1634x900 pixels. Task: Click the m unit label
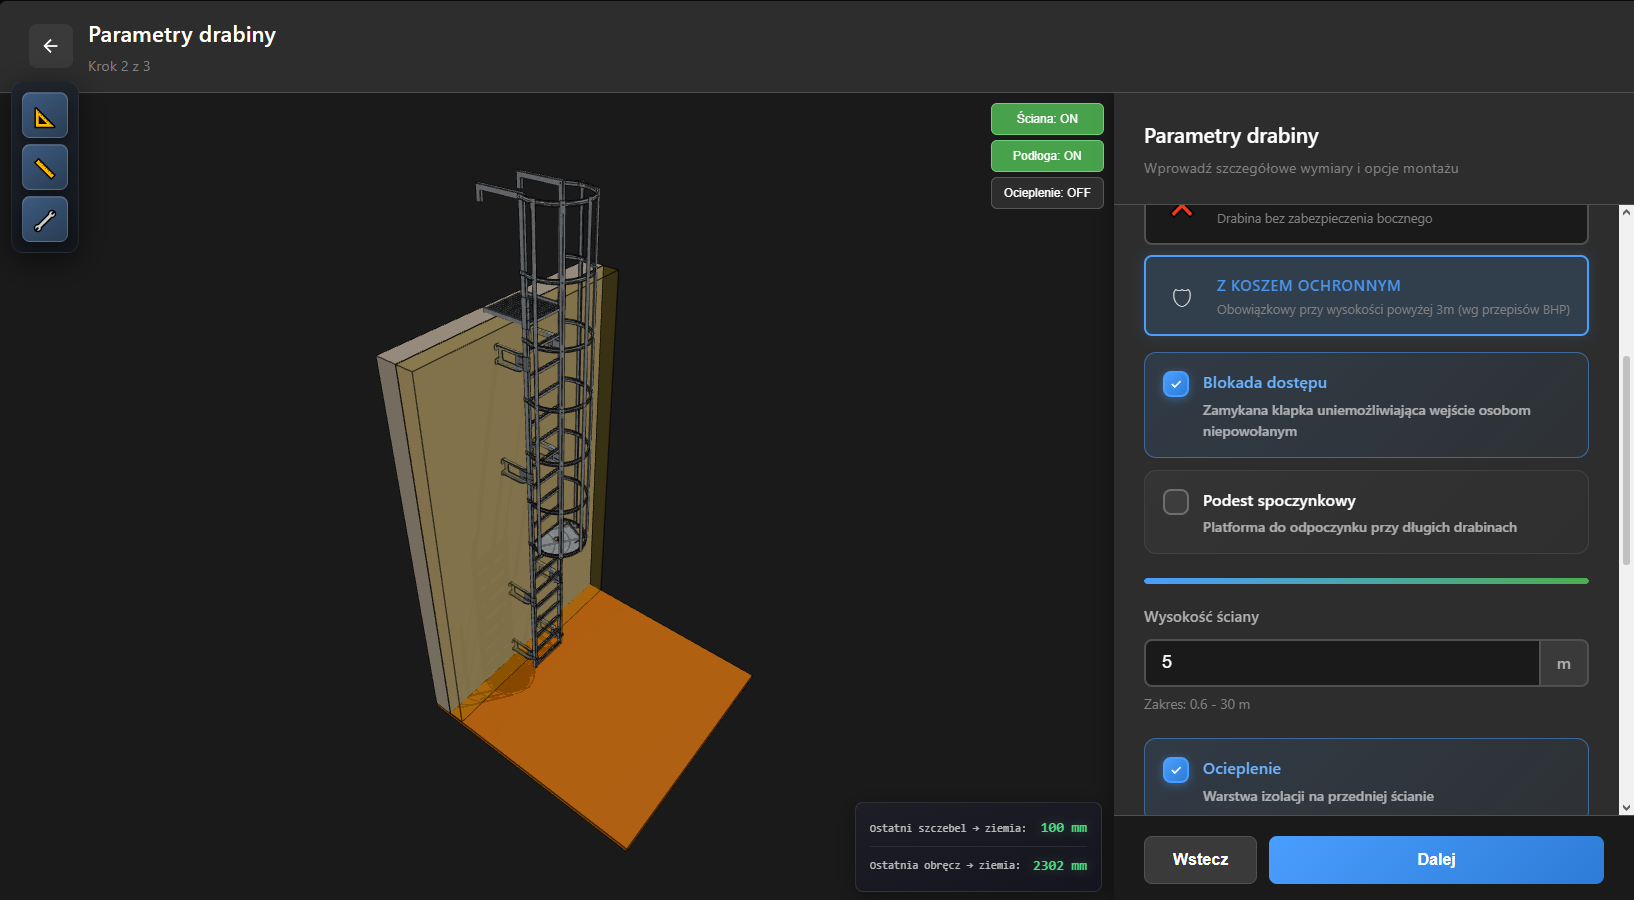click(x=1564, y=664)
